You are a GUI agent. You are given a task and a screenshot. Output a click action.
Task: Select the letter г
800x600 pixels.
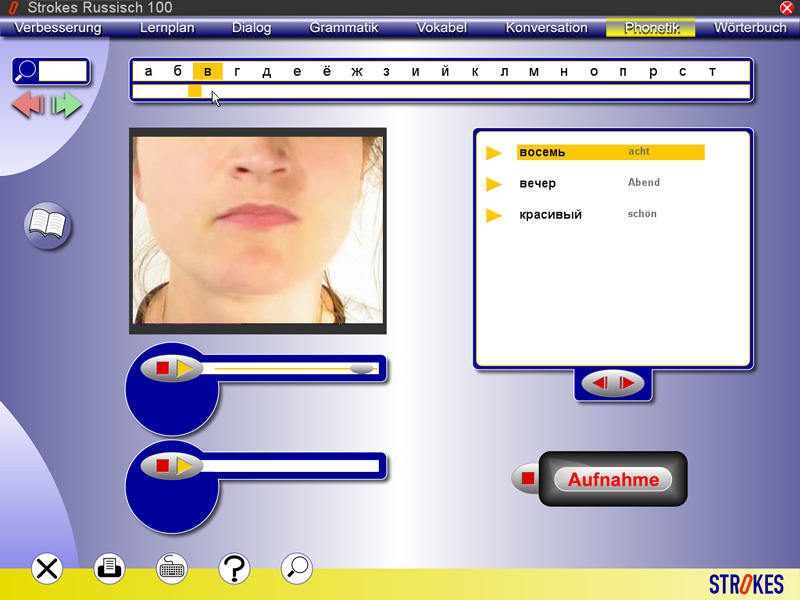[x=237, y=71]
